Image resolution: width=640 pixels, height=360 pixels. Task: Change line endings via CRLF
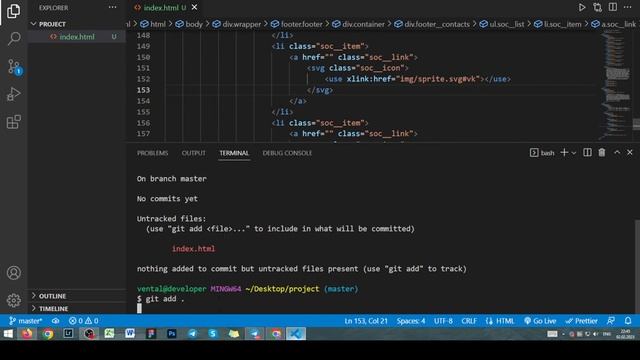469,321
